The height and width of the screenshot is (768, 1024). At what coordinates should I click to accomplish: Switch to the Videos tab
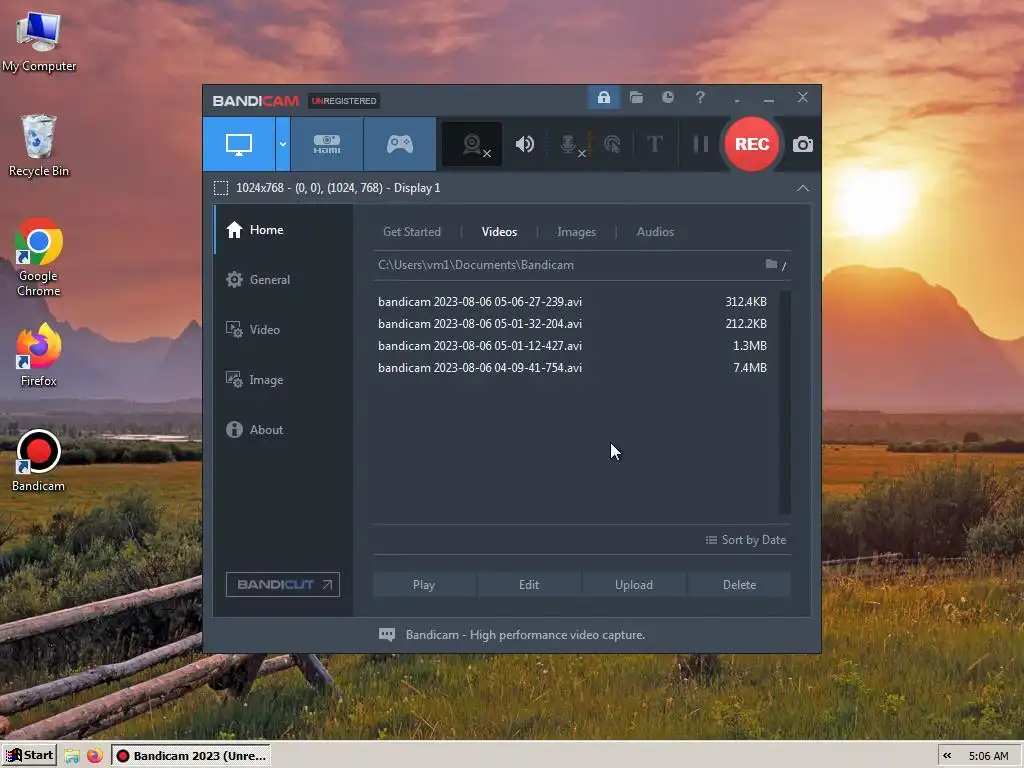coord(499,232)
